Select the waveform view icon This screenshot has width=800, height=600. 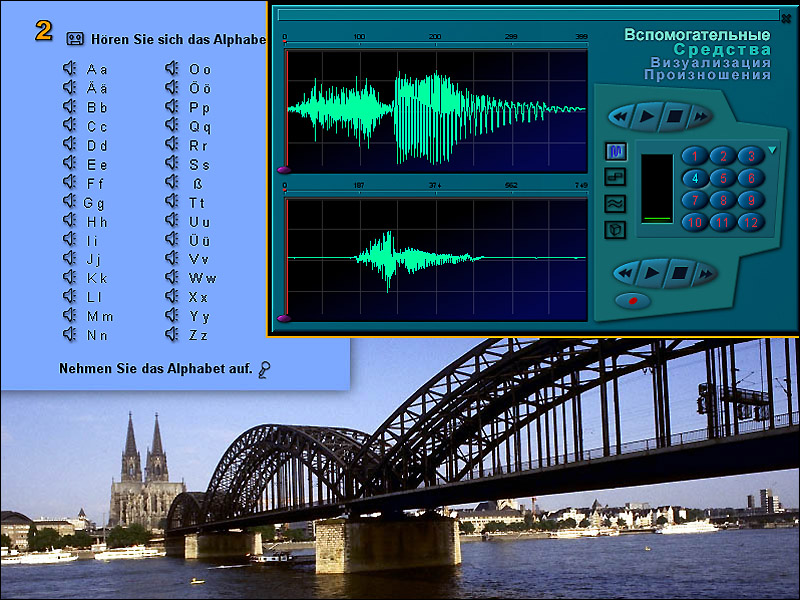point(616,152)
